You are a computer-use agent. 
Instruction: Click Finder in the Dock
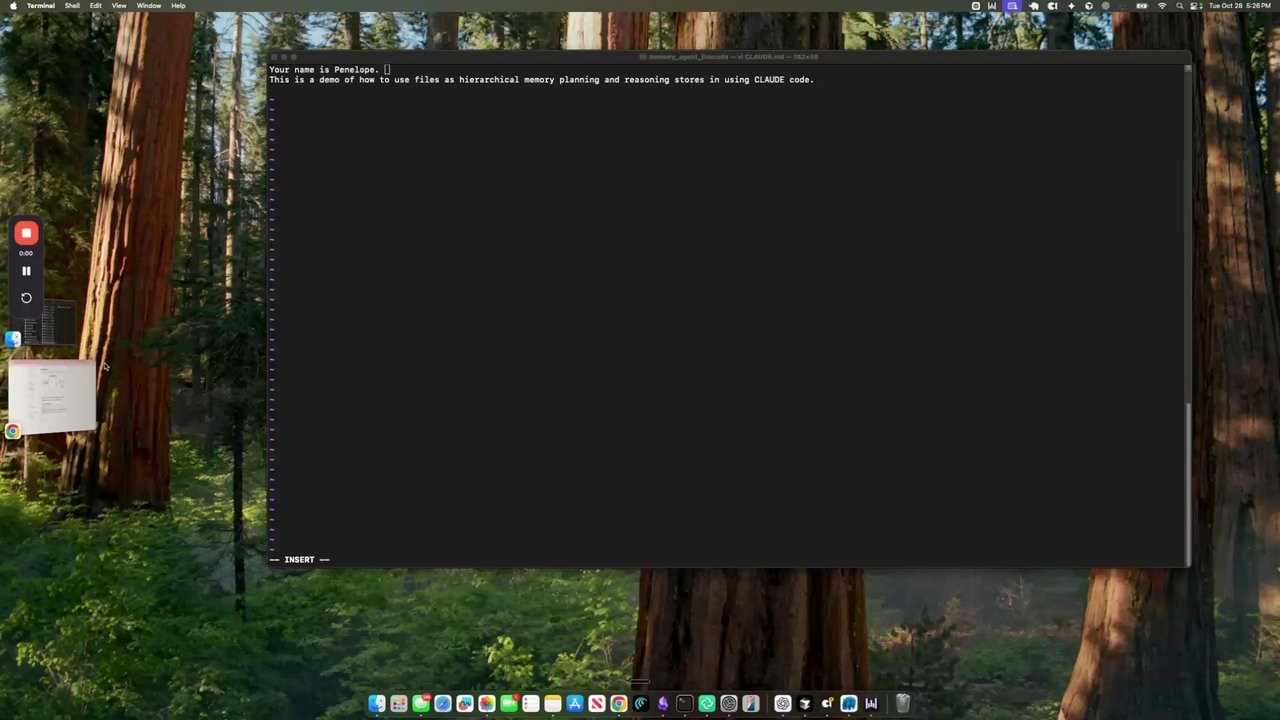pos(377,704)
